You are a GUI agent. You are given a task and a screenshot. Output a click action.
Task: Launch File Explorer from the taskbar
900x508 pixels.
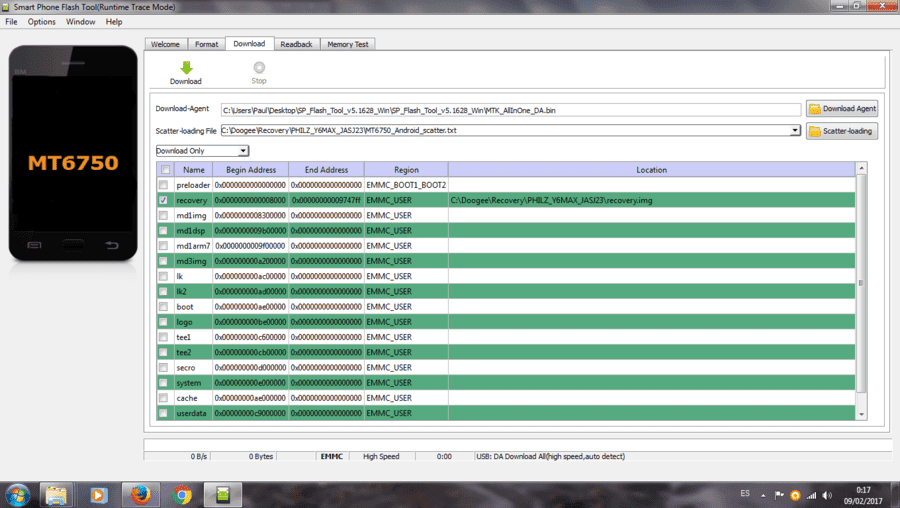click(x=56, y=494)
